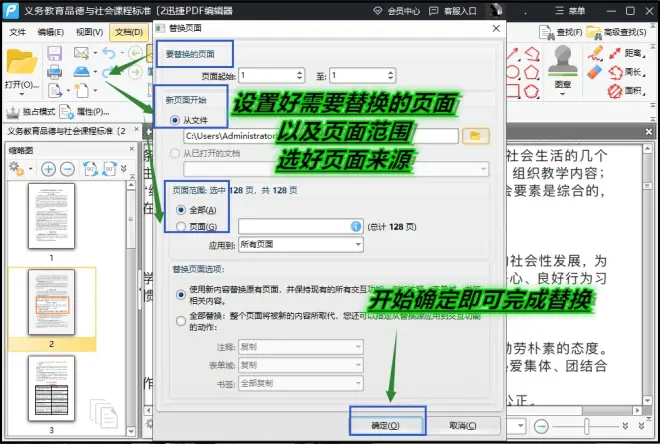The width and height of the screenshot is (660, 444).
Task: Expand the Open (打开) dropdown arrow
Action: click(x=22, y=94)
